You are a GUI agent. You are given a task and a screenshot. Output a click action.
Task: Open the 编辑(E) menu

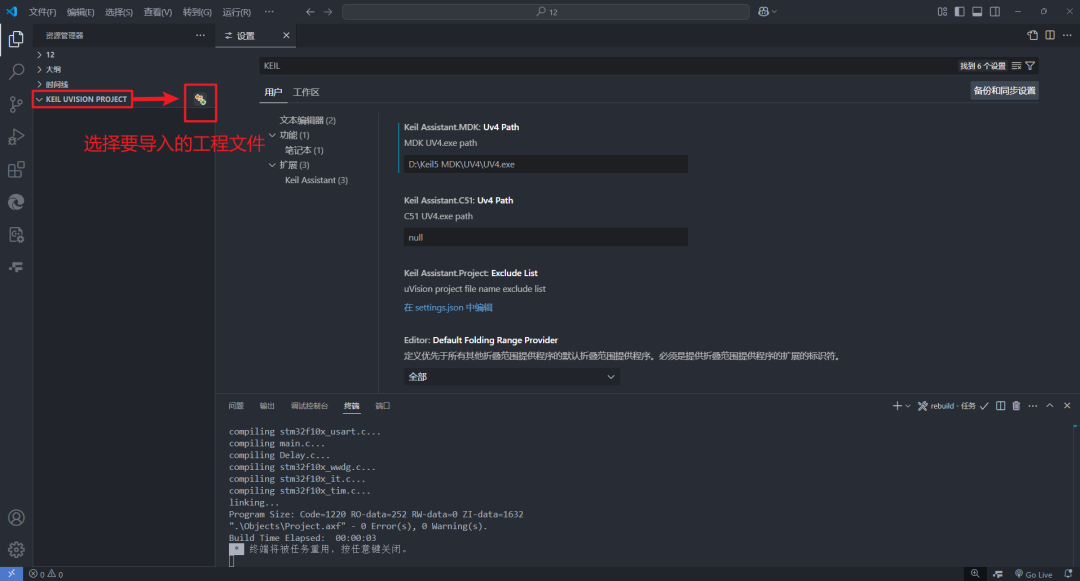81,12
